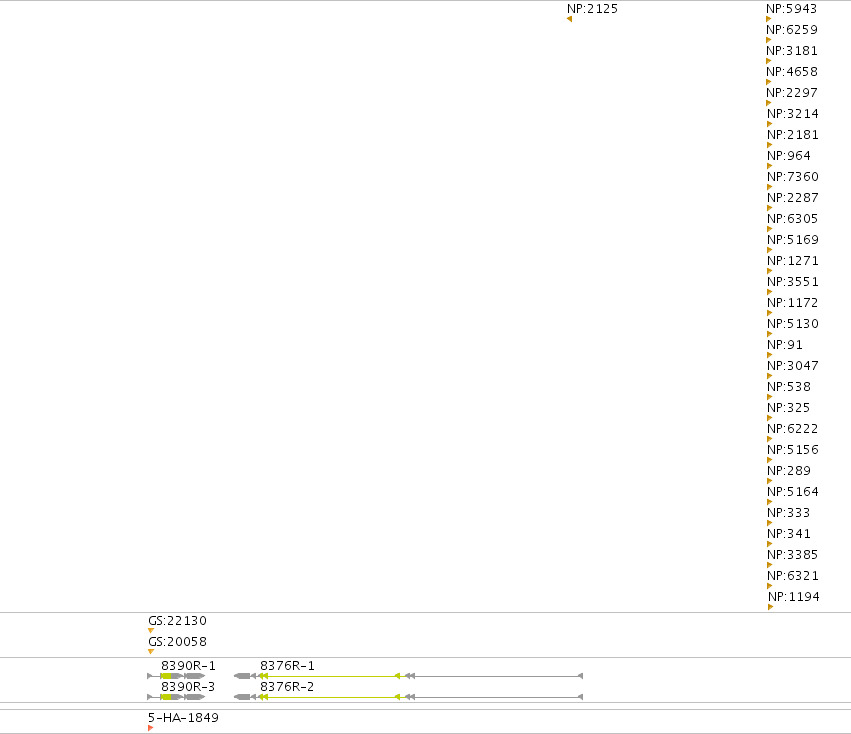This screenshot has height=734, width=851.
Task: Select the NP:6259 feature
Action: pyautogui.click(x=792, y=30)
